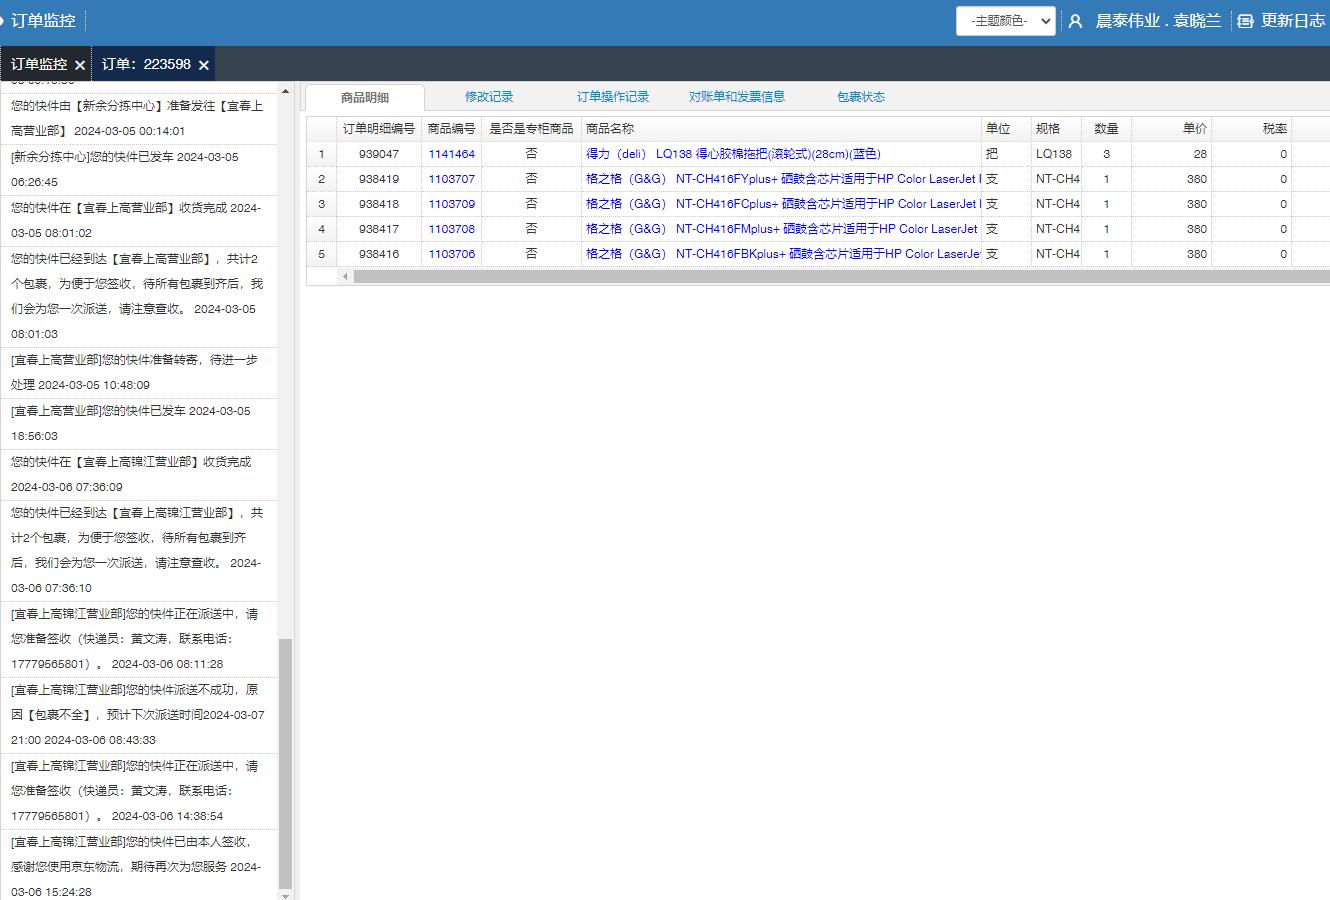Open the 修改记录 tab

tap(489, 97)
